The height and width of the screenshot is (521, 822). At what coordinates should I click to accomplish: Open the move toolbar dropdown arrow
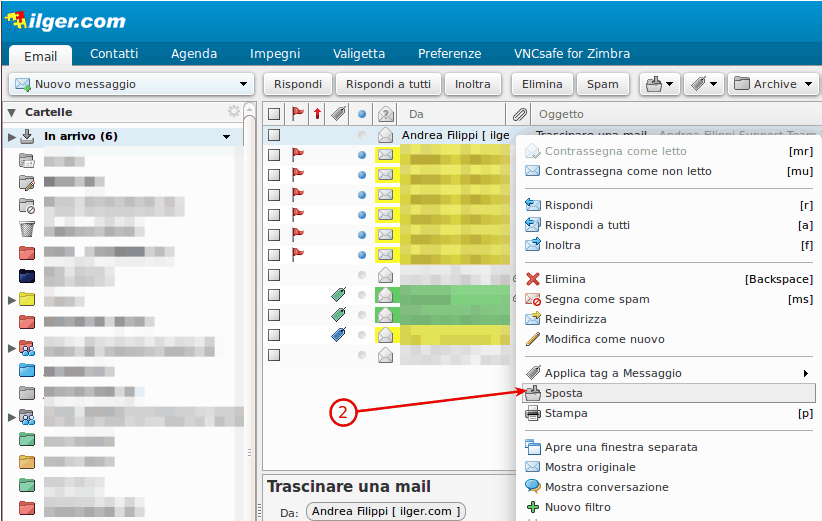coord(670,84)
